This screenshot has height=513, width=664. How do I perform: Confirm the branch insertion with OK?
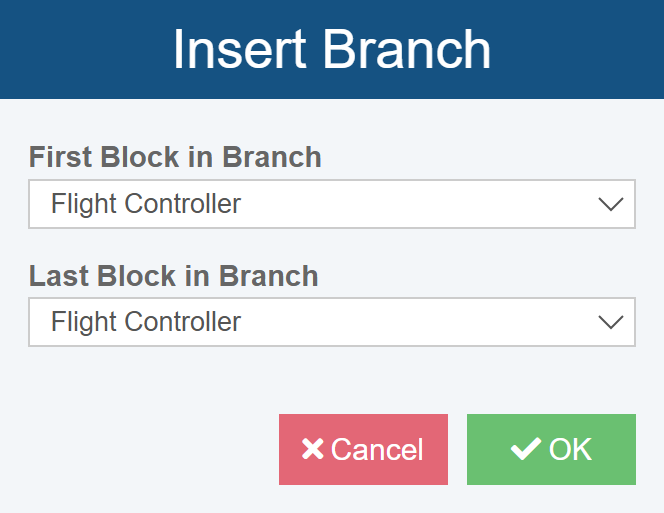[551, 449]
